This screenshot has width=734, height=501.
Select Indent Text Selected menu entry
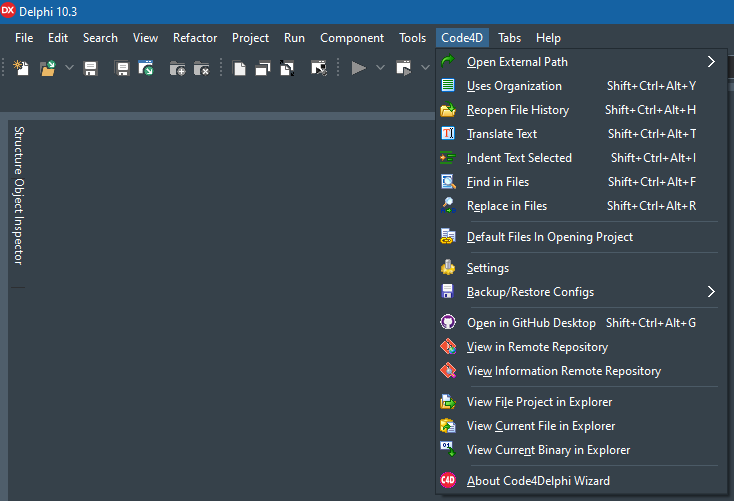coord(581,158)
